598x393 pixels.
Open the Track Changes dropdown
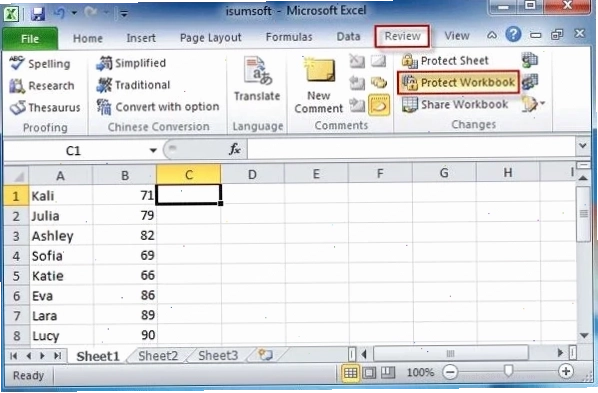coord(533,104)
